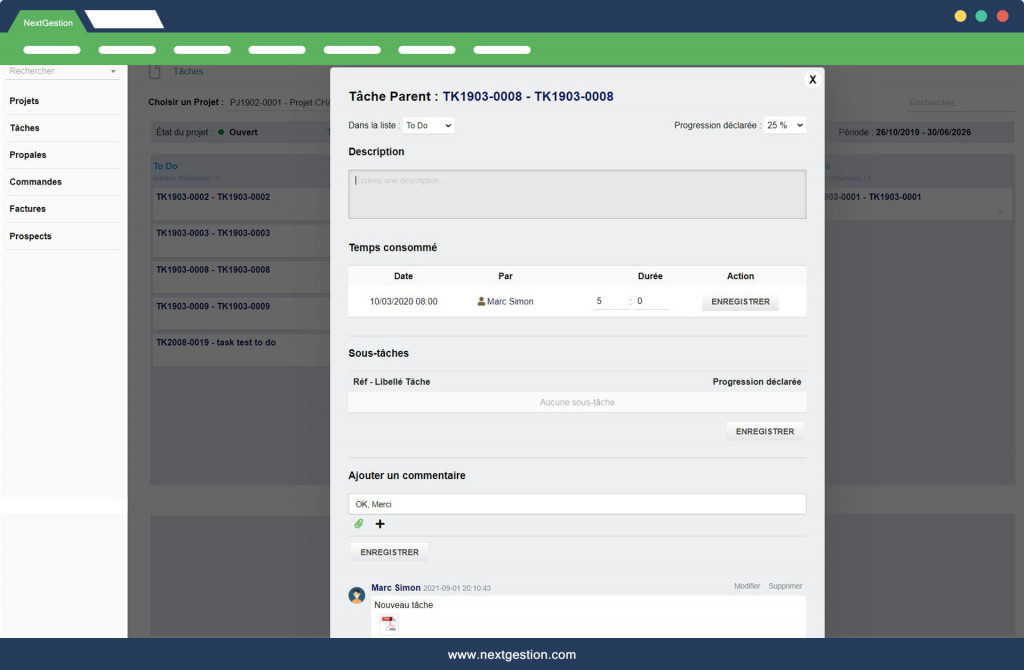This screenshot has height=670, width=1024.
Task: Open the partially hidden TK1903-0001 task card
Action: 918,204
